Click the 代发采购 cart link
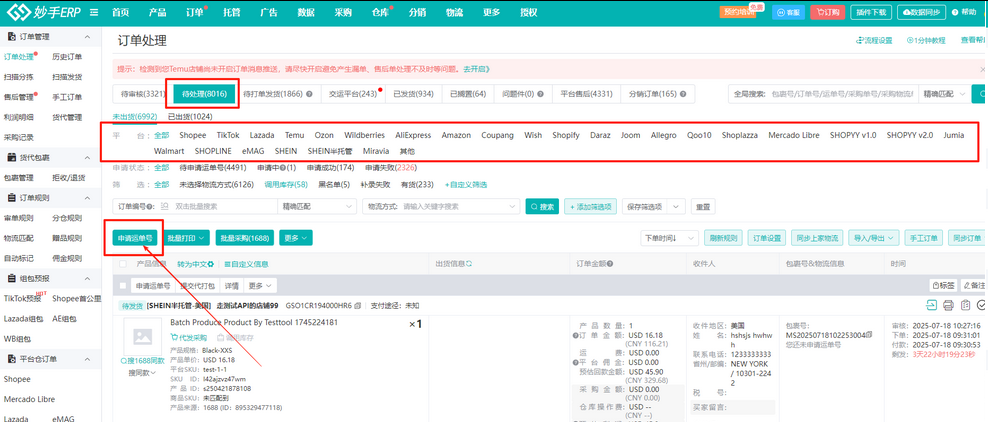This screenshot has width=988, height=422. click(x=189, y=338)
